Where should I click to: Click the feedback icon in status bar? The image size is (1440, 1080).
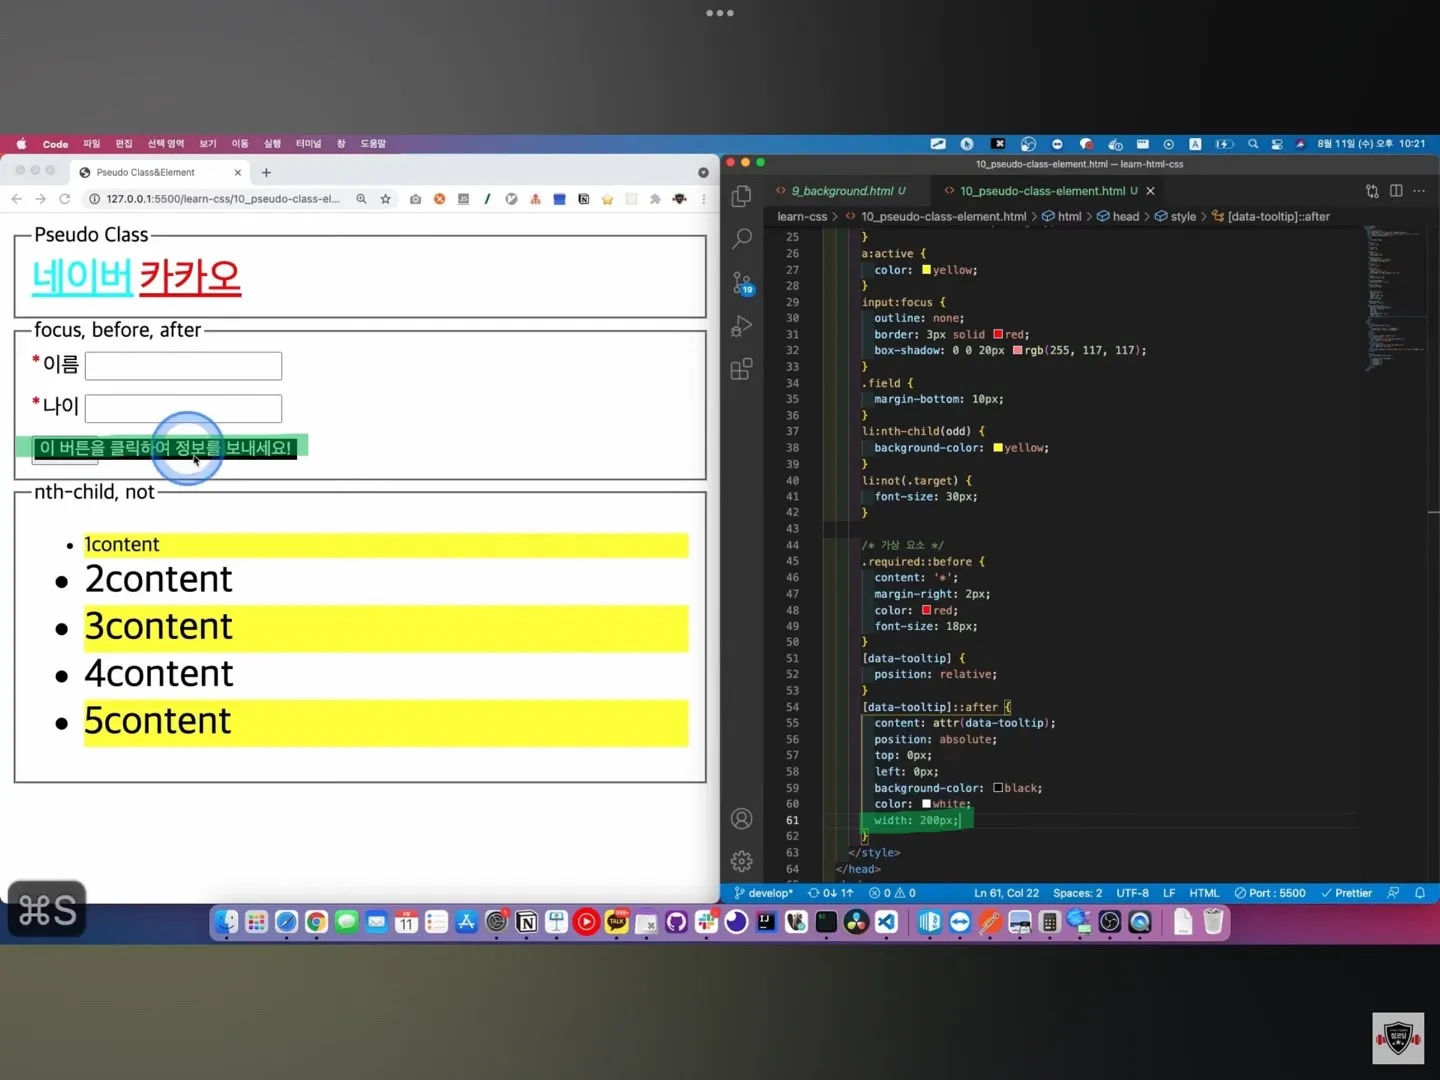point(1393,893)
